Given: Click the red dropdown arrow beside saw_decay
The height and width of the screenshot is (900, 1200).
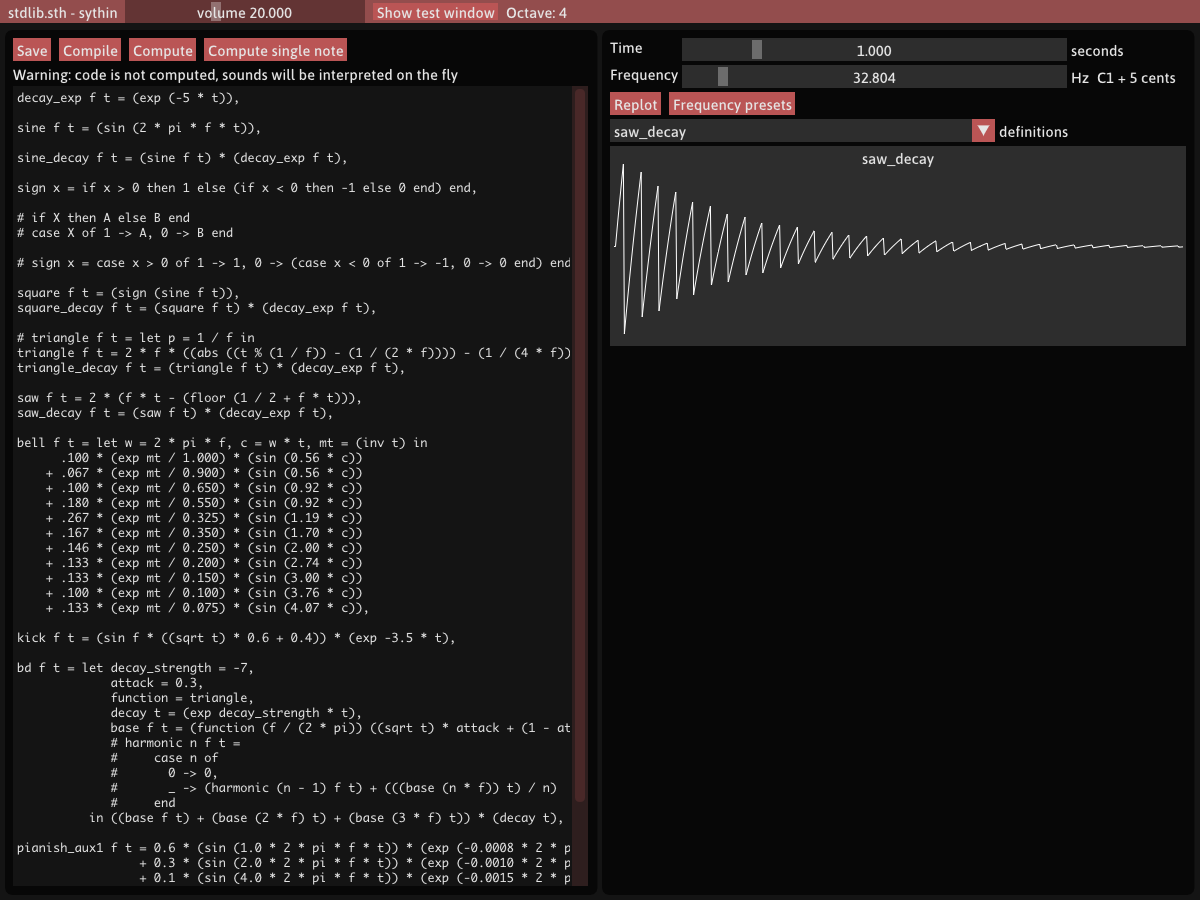Looking at the screenshot, I should tap(983, 131).
